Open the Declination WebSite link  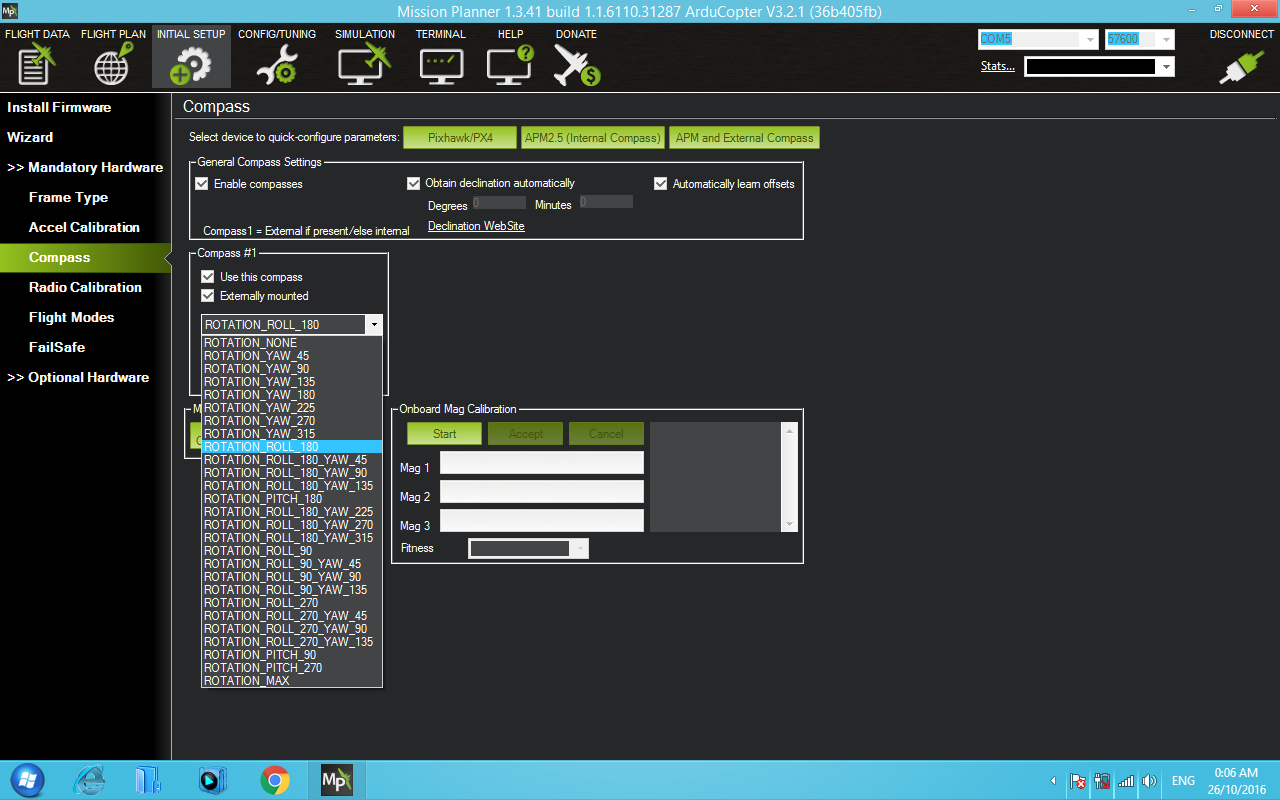476,226
